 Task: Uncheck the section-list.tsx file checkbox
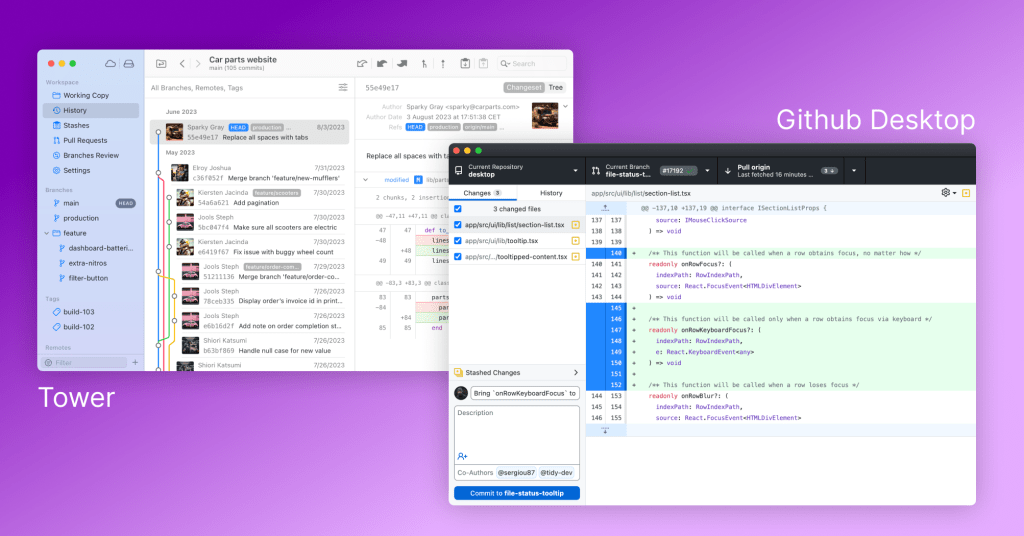[x=458, y=225]
